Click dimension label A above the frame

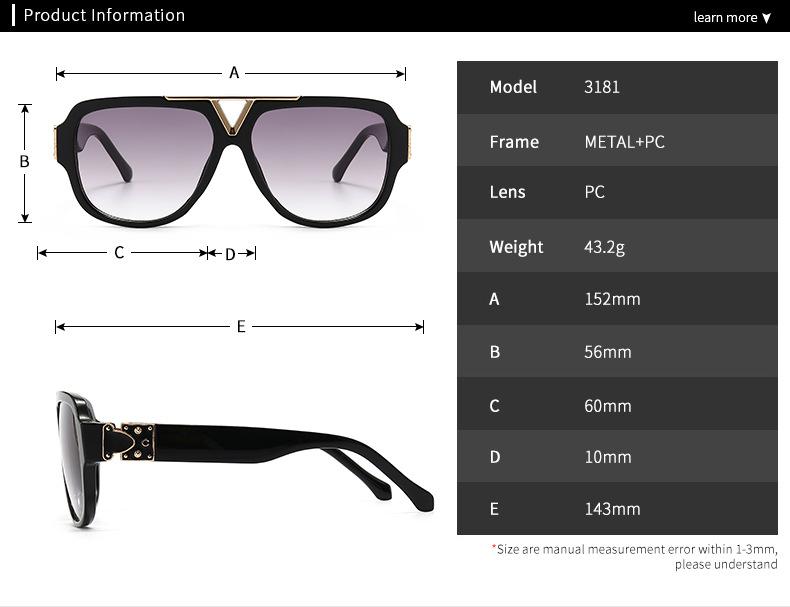click(234, 73)
